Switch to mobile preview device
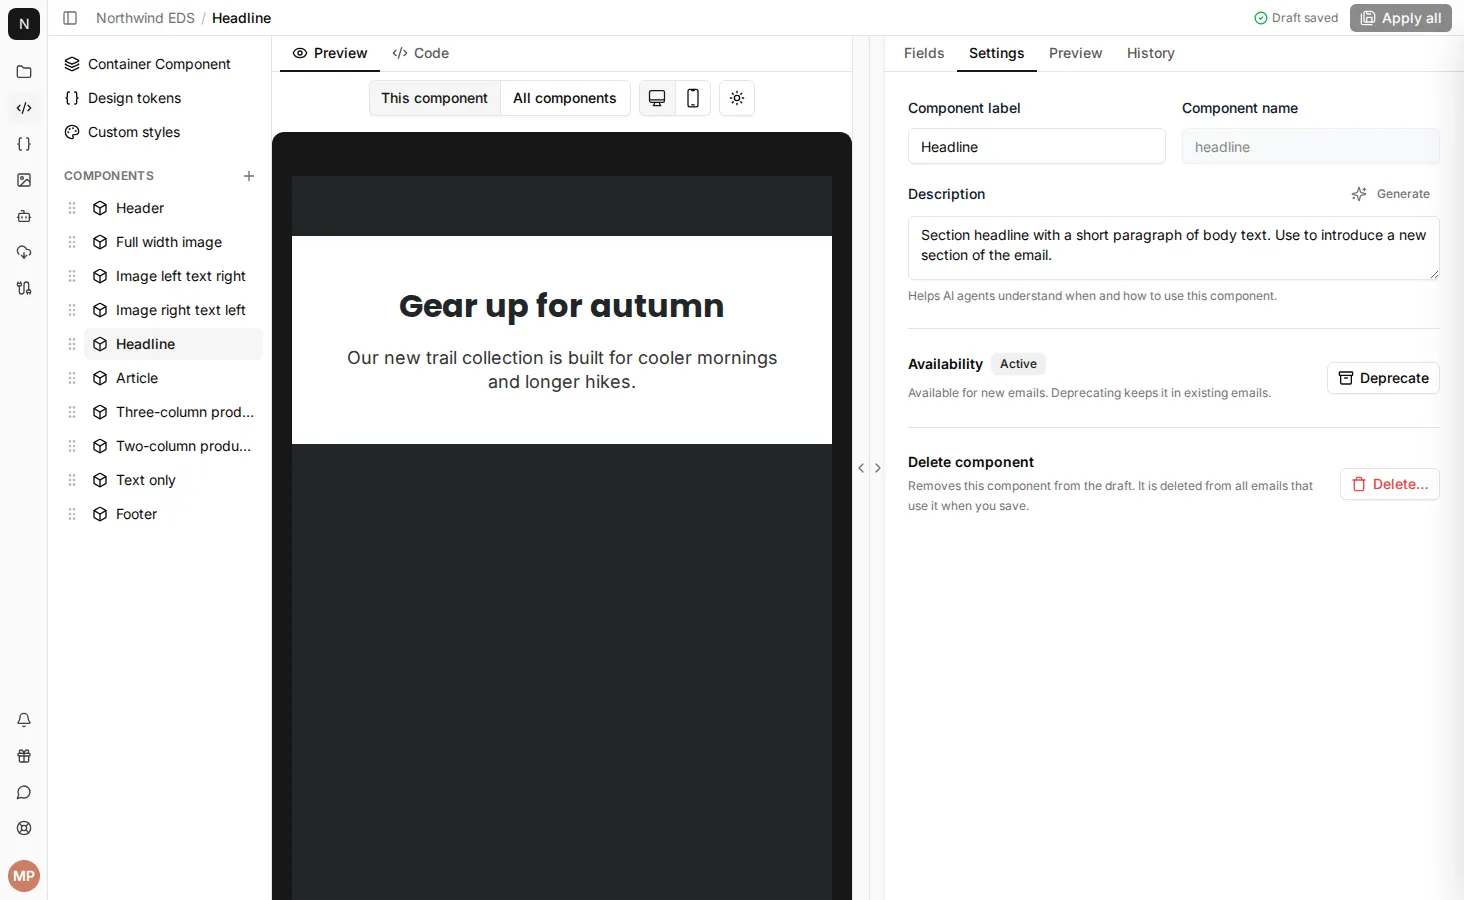The image size is (1464, 900). click(692, 98)
